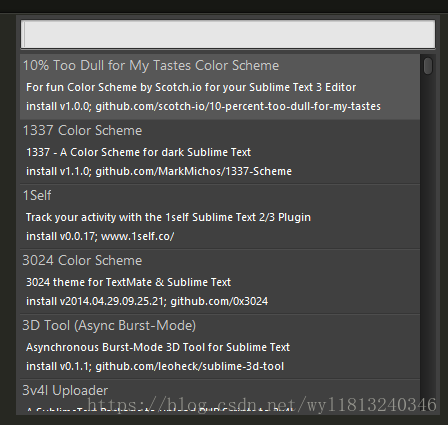Click '1337 - A Color Scheme for dark Sublime Text'

(x=138, y=152)
